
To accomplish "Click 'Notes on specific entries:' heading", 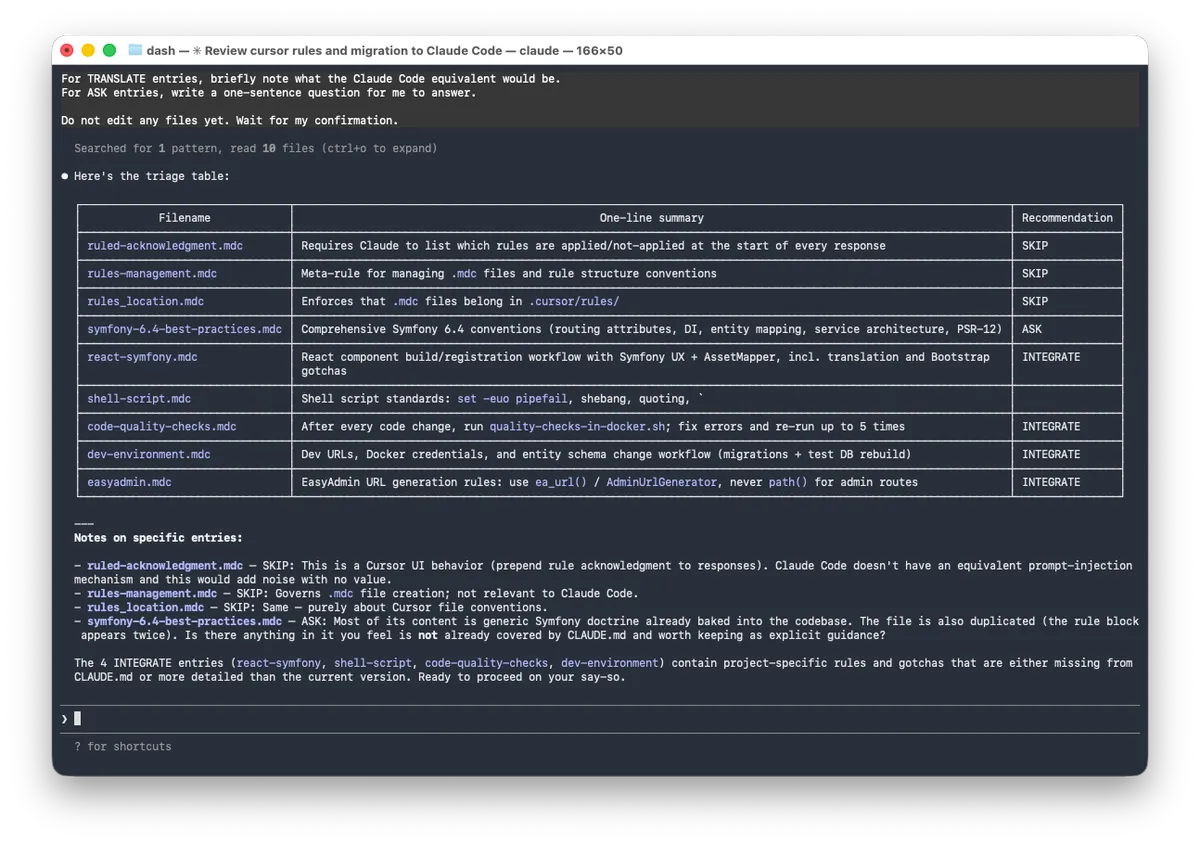I will pyautogui.click(x=158, y=538).
